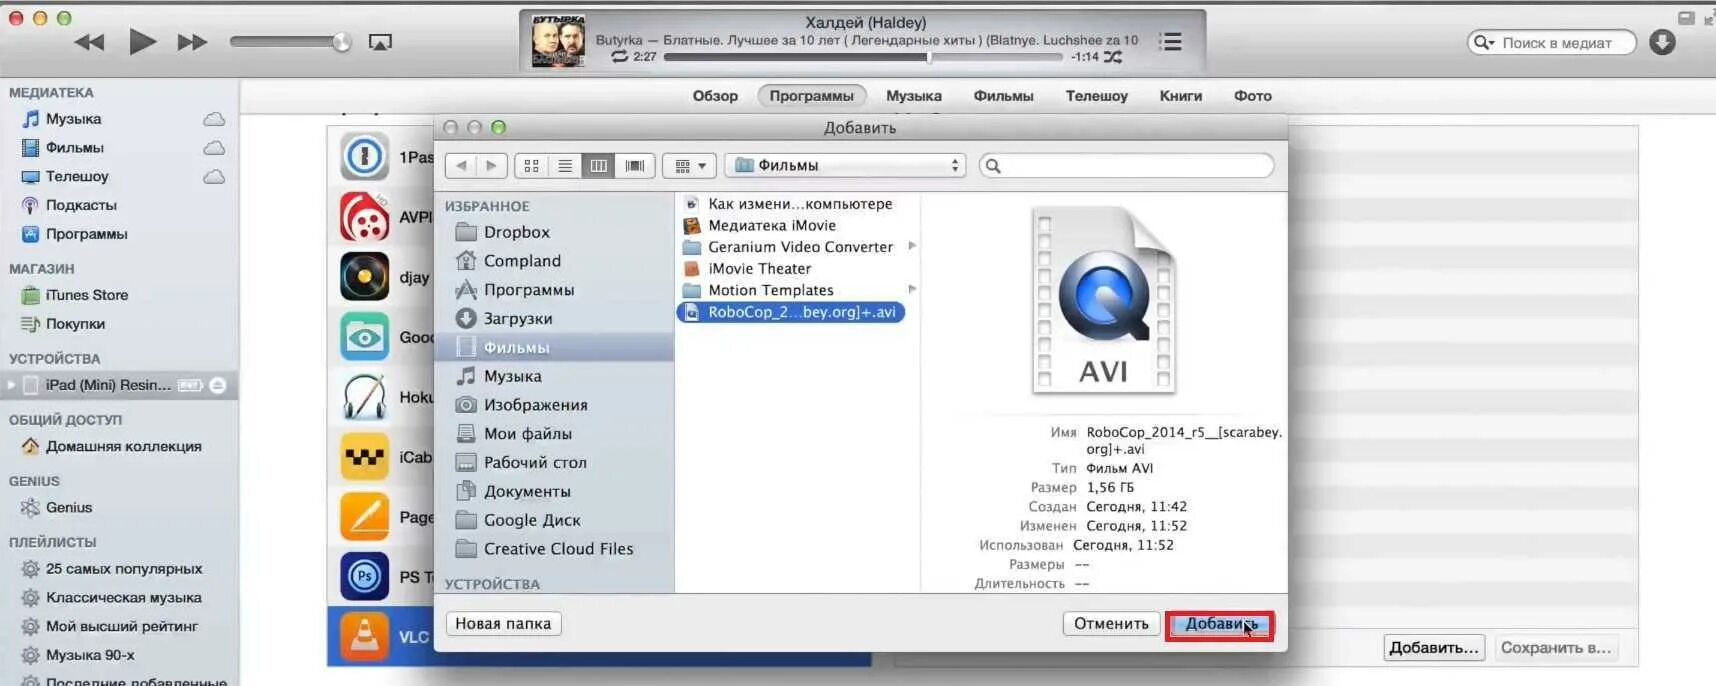Select the AVPlayer app icon in the list
The height and width of the screenshot is (686, 1716).
tap(364, 217)
